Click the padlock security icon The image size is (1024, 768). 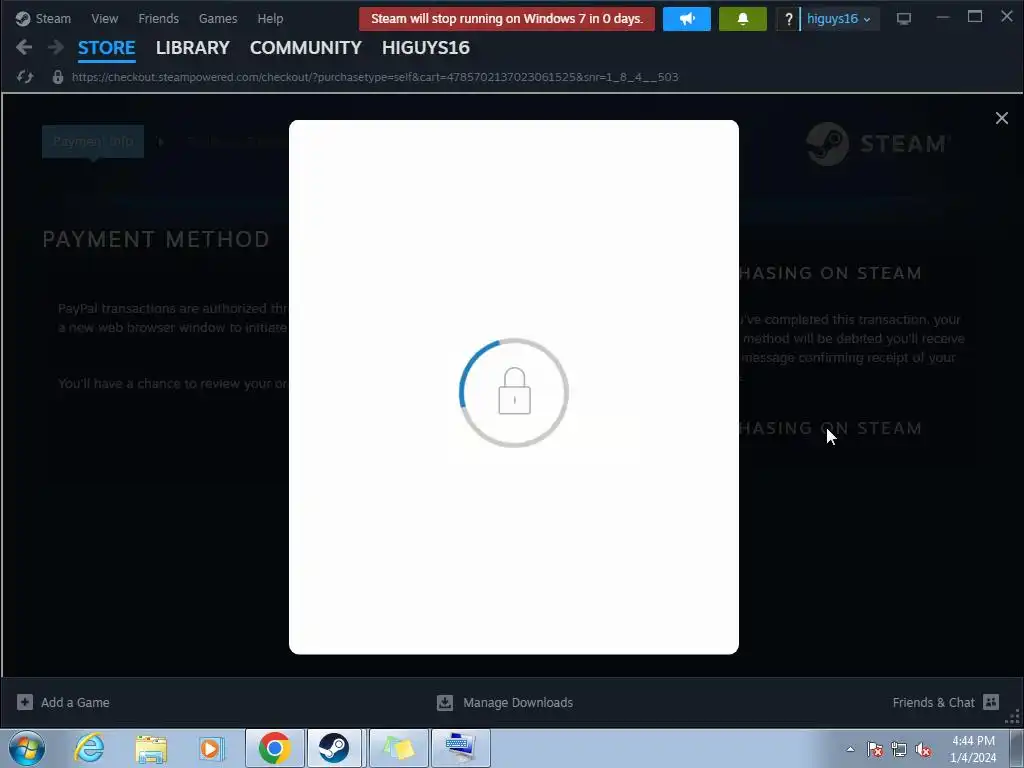(x=57, y=77)
